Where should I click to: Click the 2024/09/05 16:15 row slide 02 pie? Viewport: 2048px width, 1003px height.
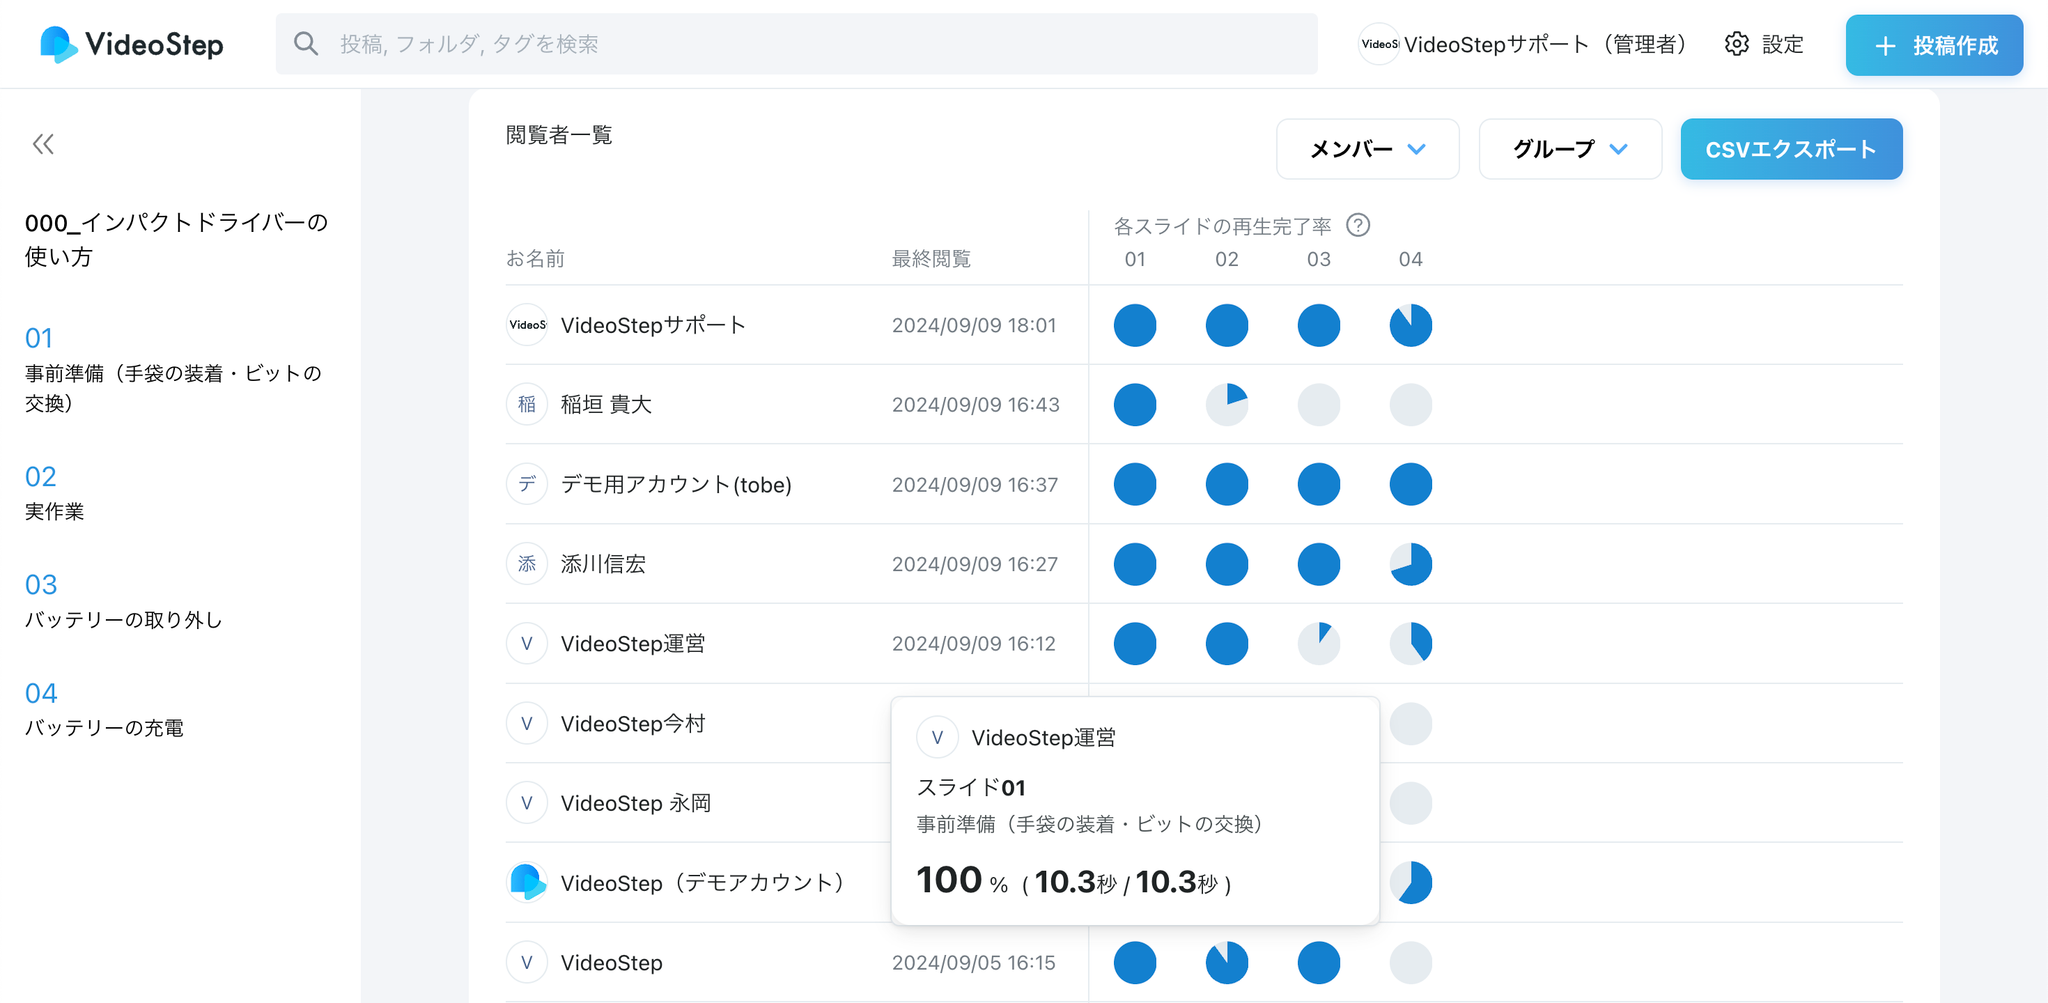[x=1227, y=962]
